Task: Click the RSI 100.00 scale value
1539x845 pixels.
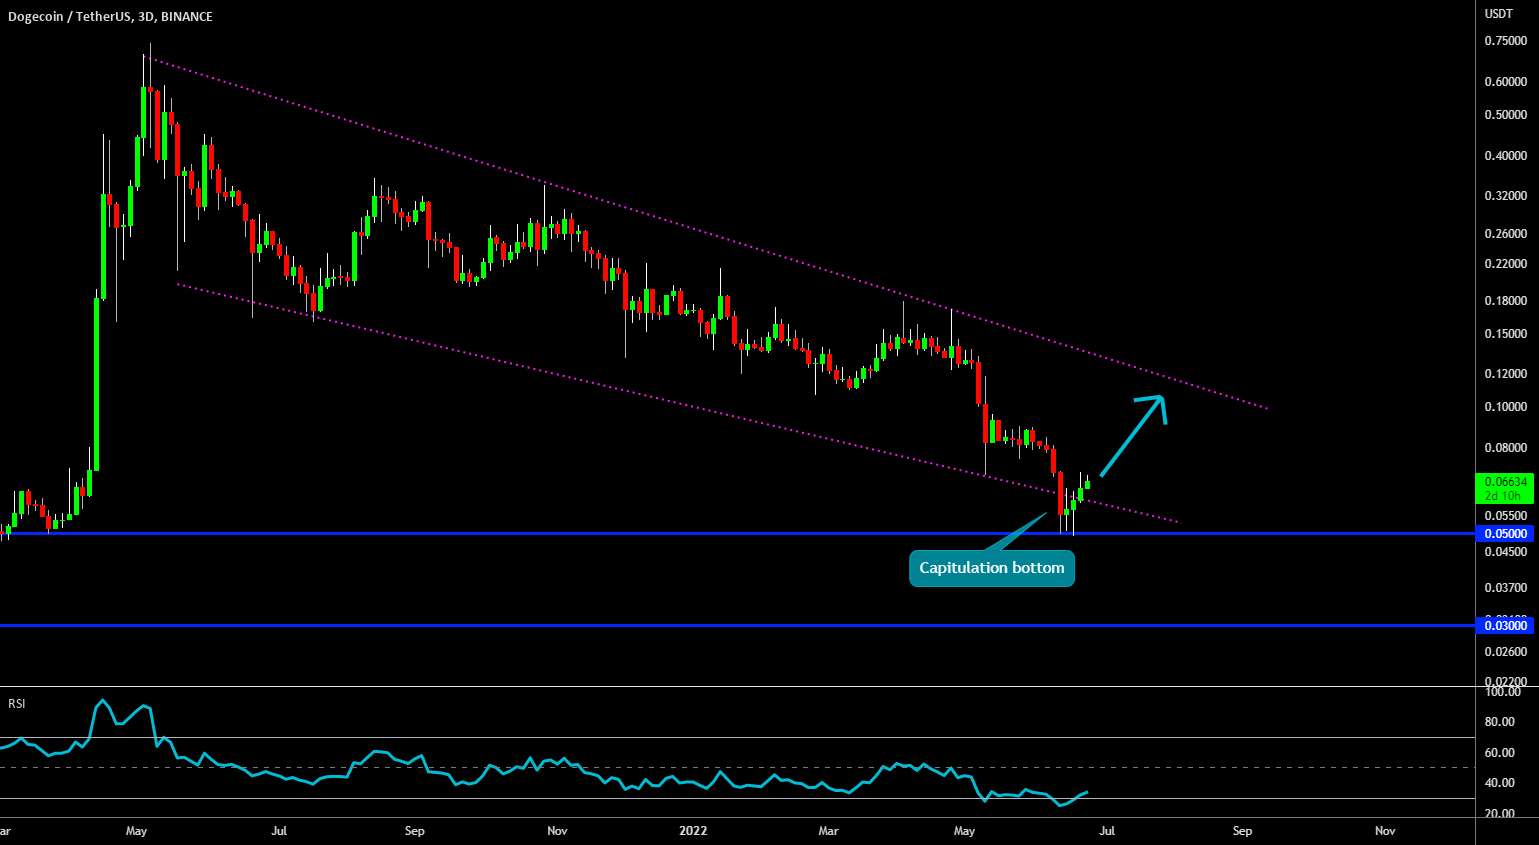Action: [1503, 692]
